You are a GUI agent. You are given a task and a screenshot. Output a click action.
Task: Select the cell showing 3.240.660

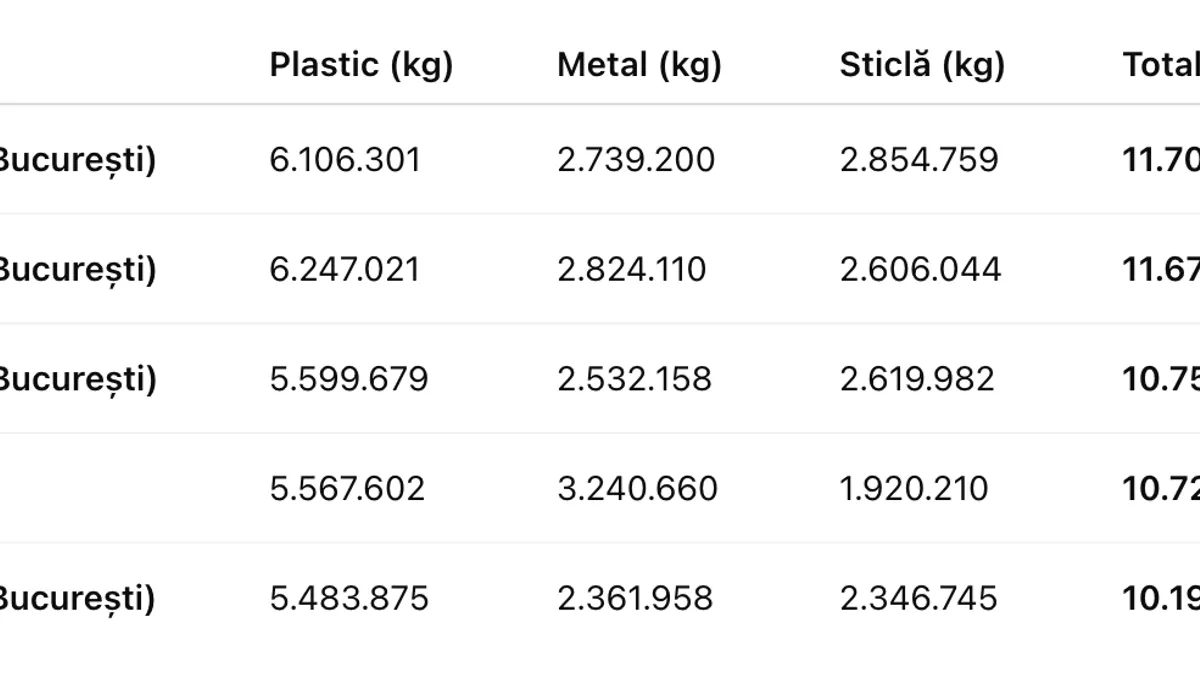tap(637, 489)
